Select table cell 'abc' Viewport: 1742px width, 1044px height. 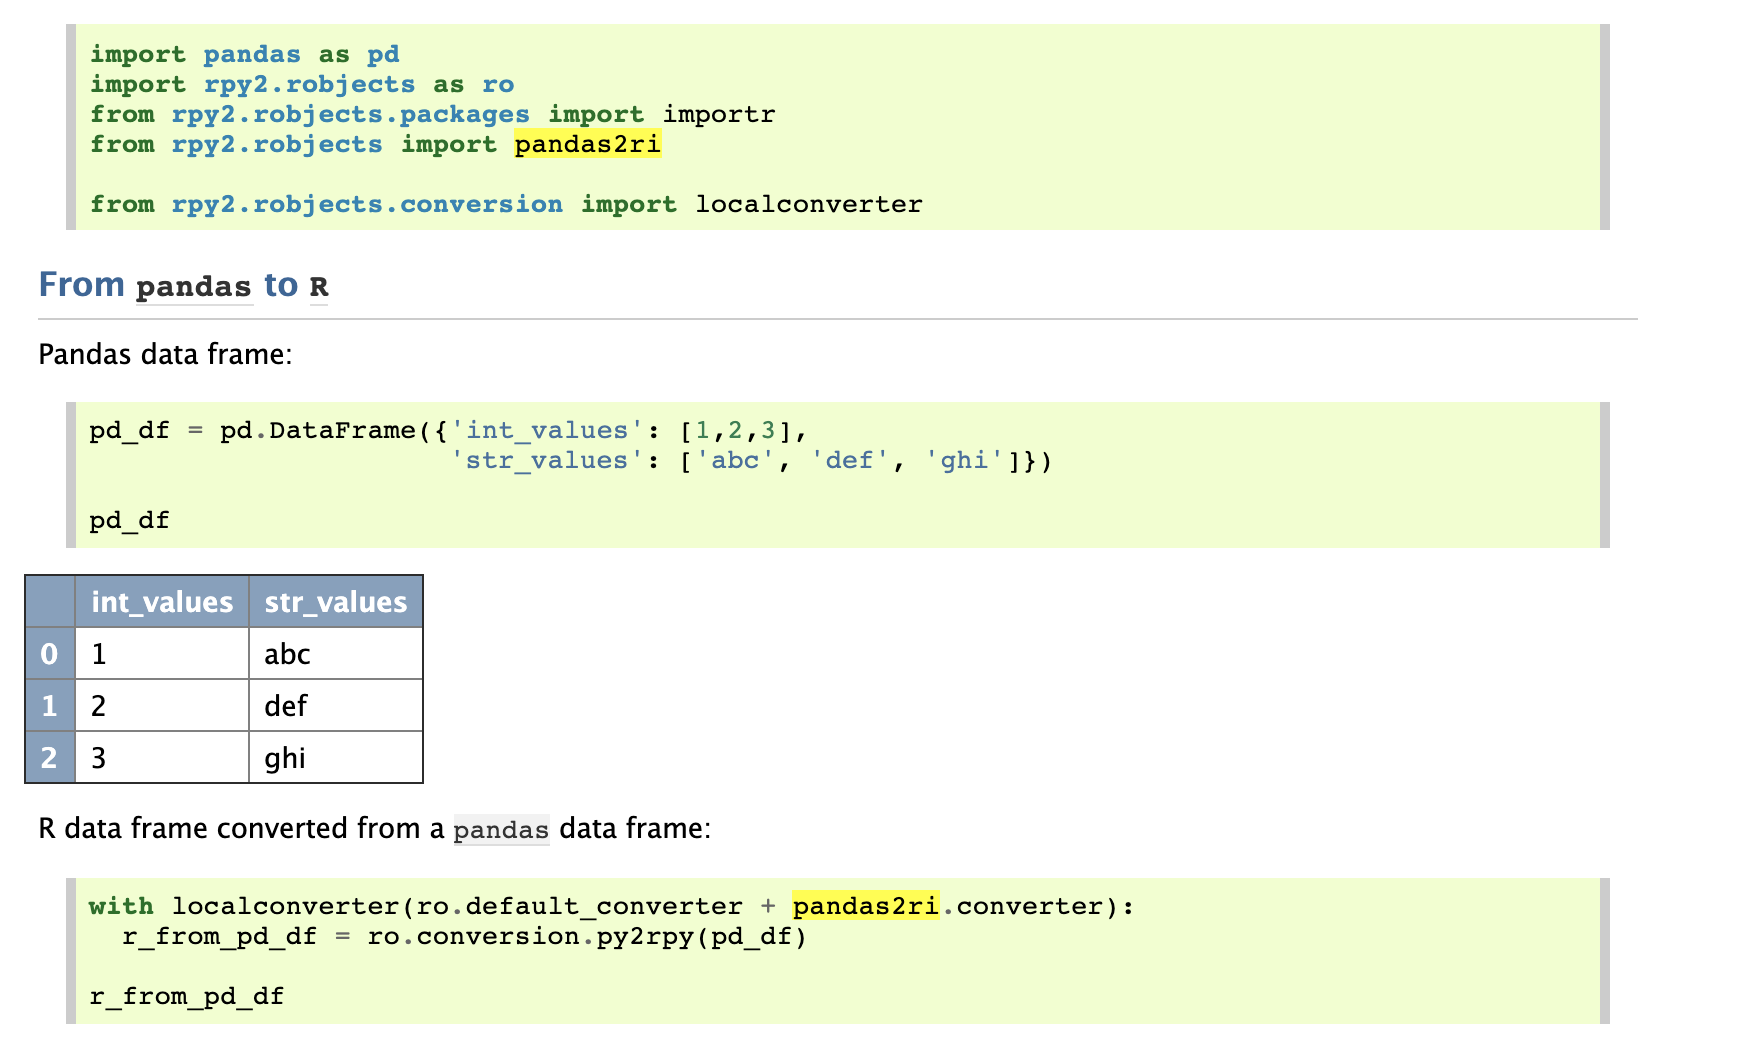pyautogui.click(x=336, y=654)
